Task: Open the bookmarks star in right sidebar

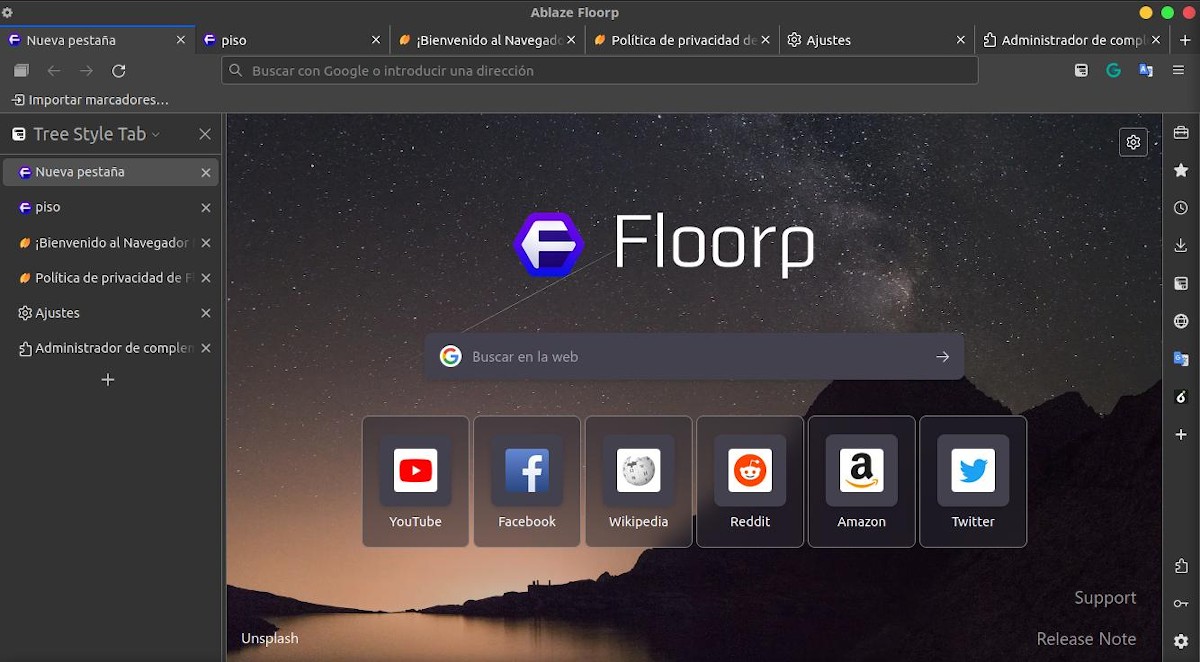Action: click(1181, 171)
